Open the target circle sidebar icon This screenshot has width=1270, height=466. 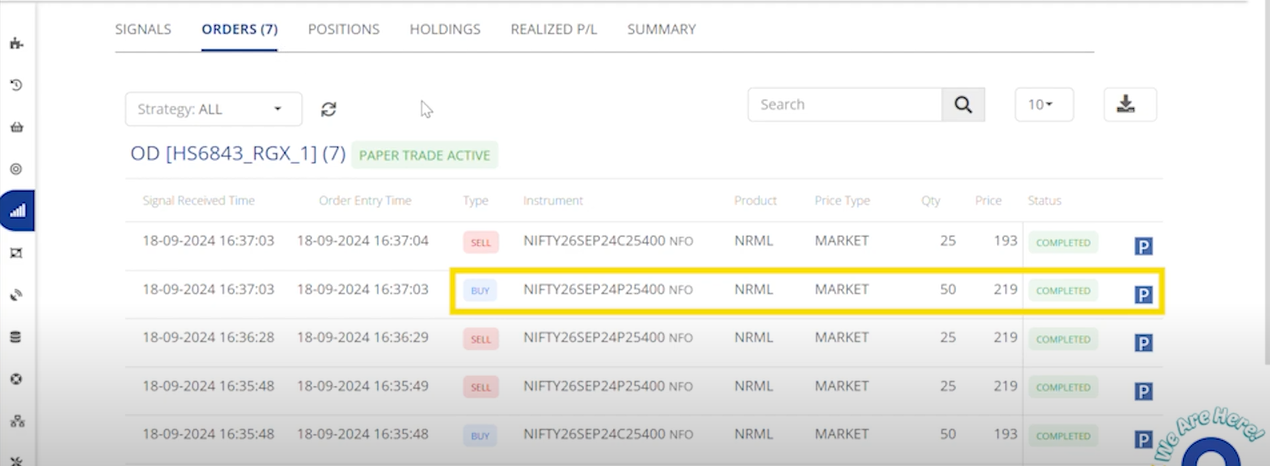(x=16, y=169)
